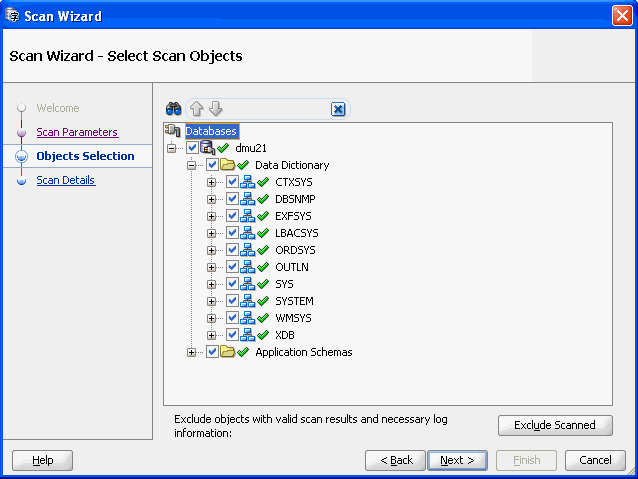
Task: Click the down arrow find-next icon
Action: point(215,109)
